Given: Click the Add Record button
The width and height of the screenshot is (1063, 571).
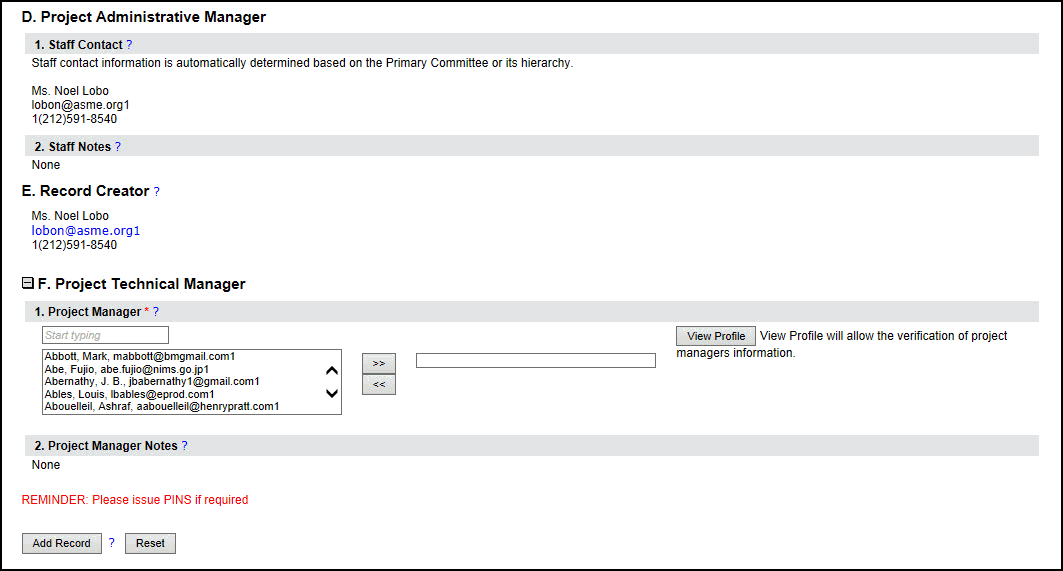Looking at the screenshot, I should click(x=61, y=543).
